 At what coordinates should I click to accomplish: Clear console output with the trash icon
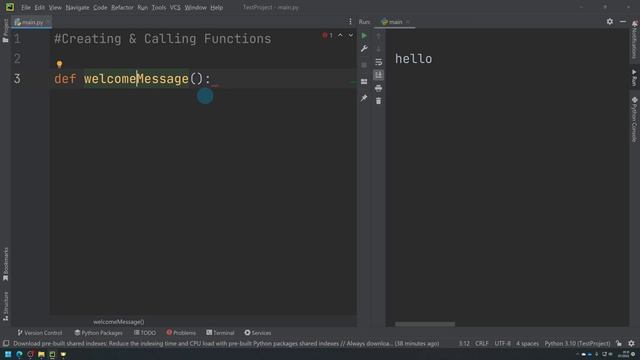tap(378, 101)
